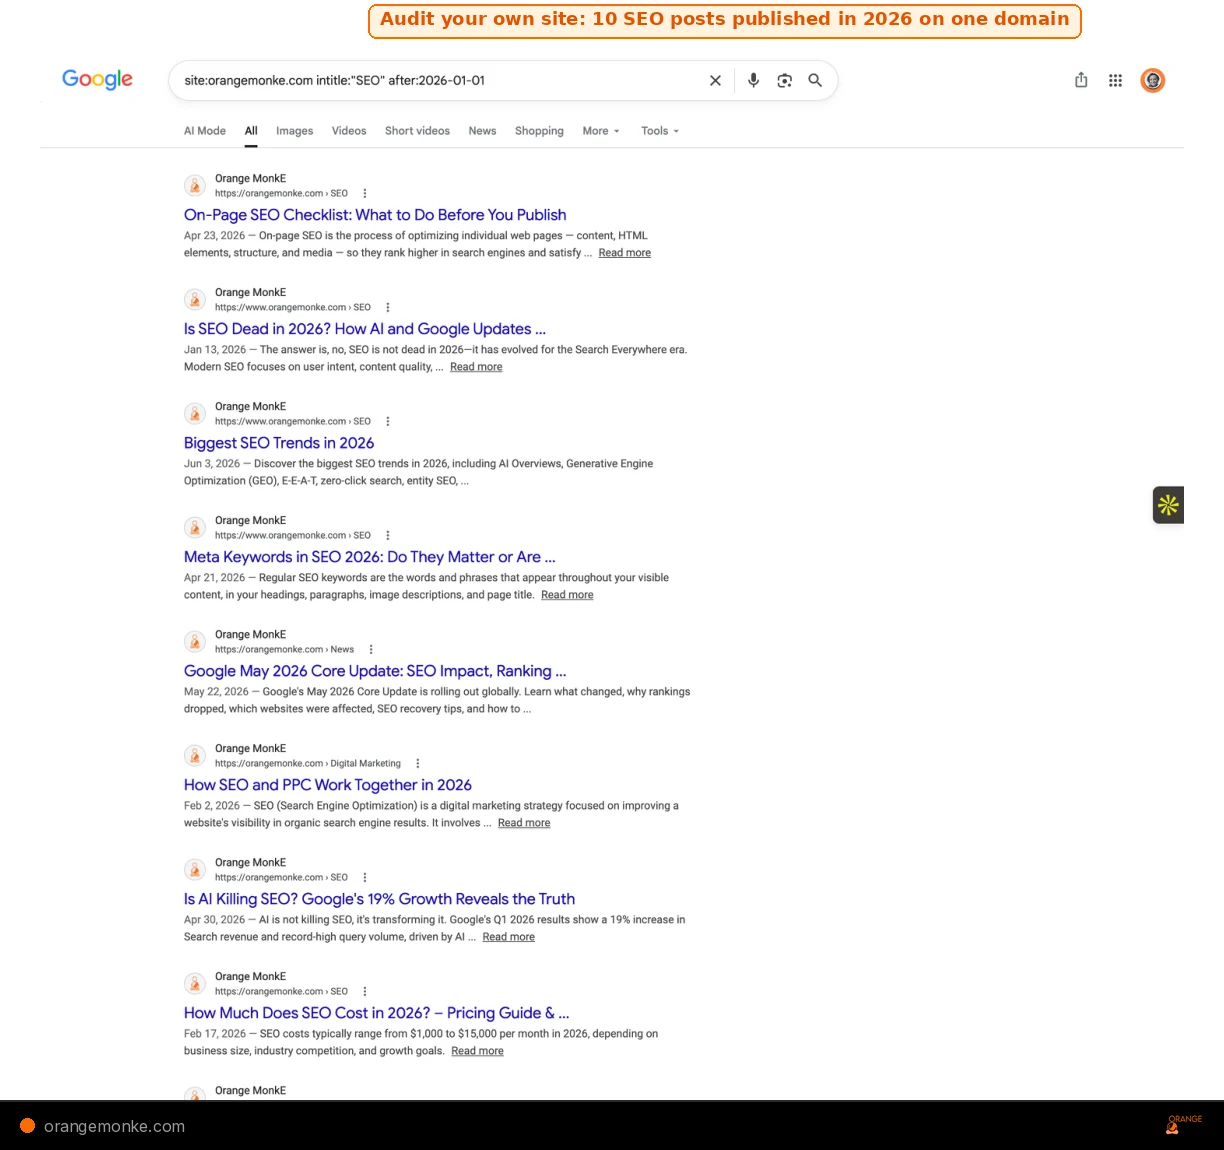Switch to Videos tab
The image size is (1224, 1150).
point(349,131)
